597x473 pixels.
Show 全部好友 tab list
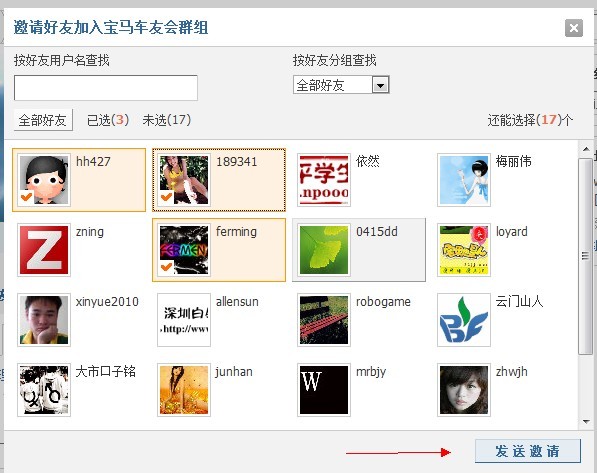[43, 120]
